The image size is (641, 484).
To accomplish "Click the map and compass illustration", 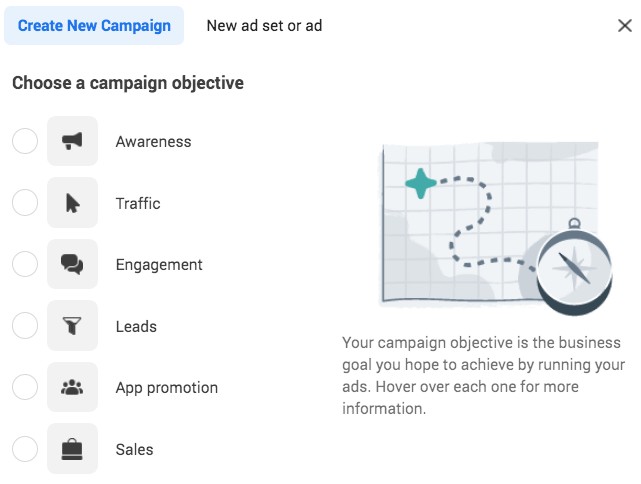I will coord(497,228).
